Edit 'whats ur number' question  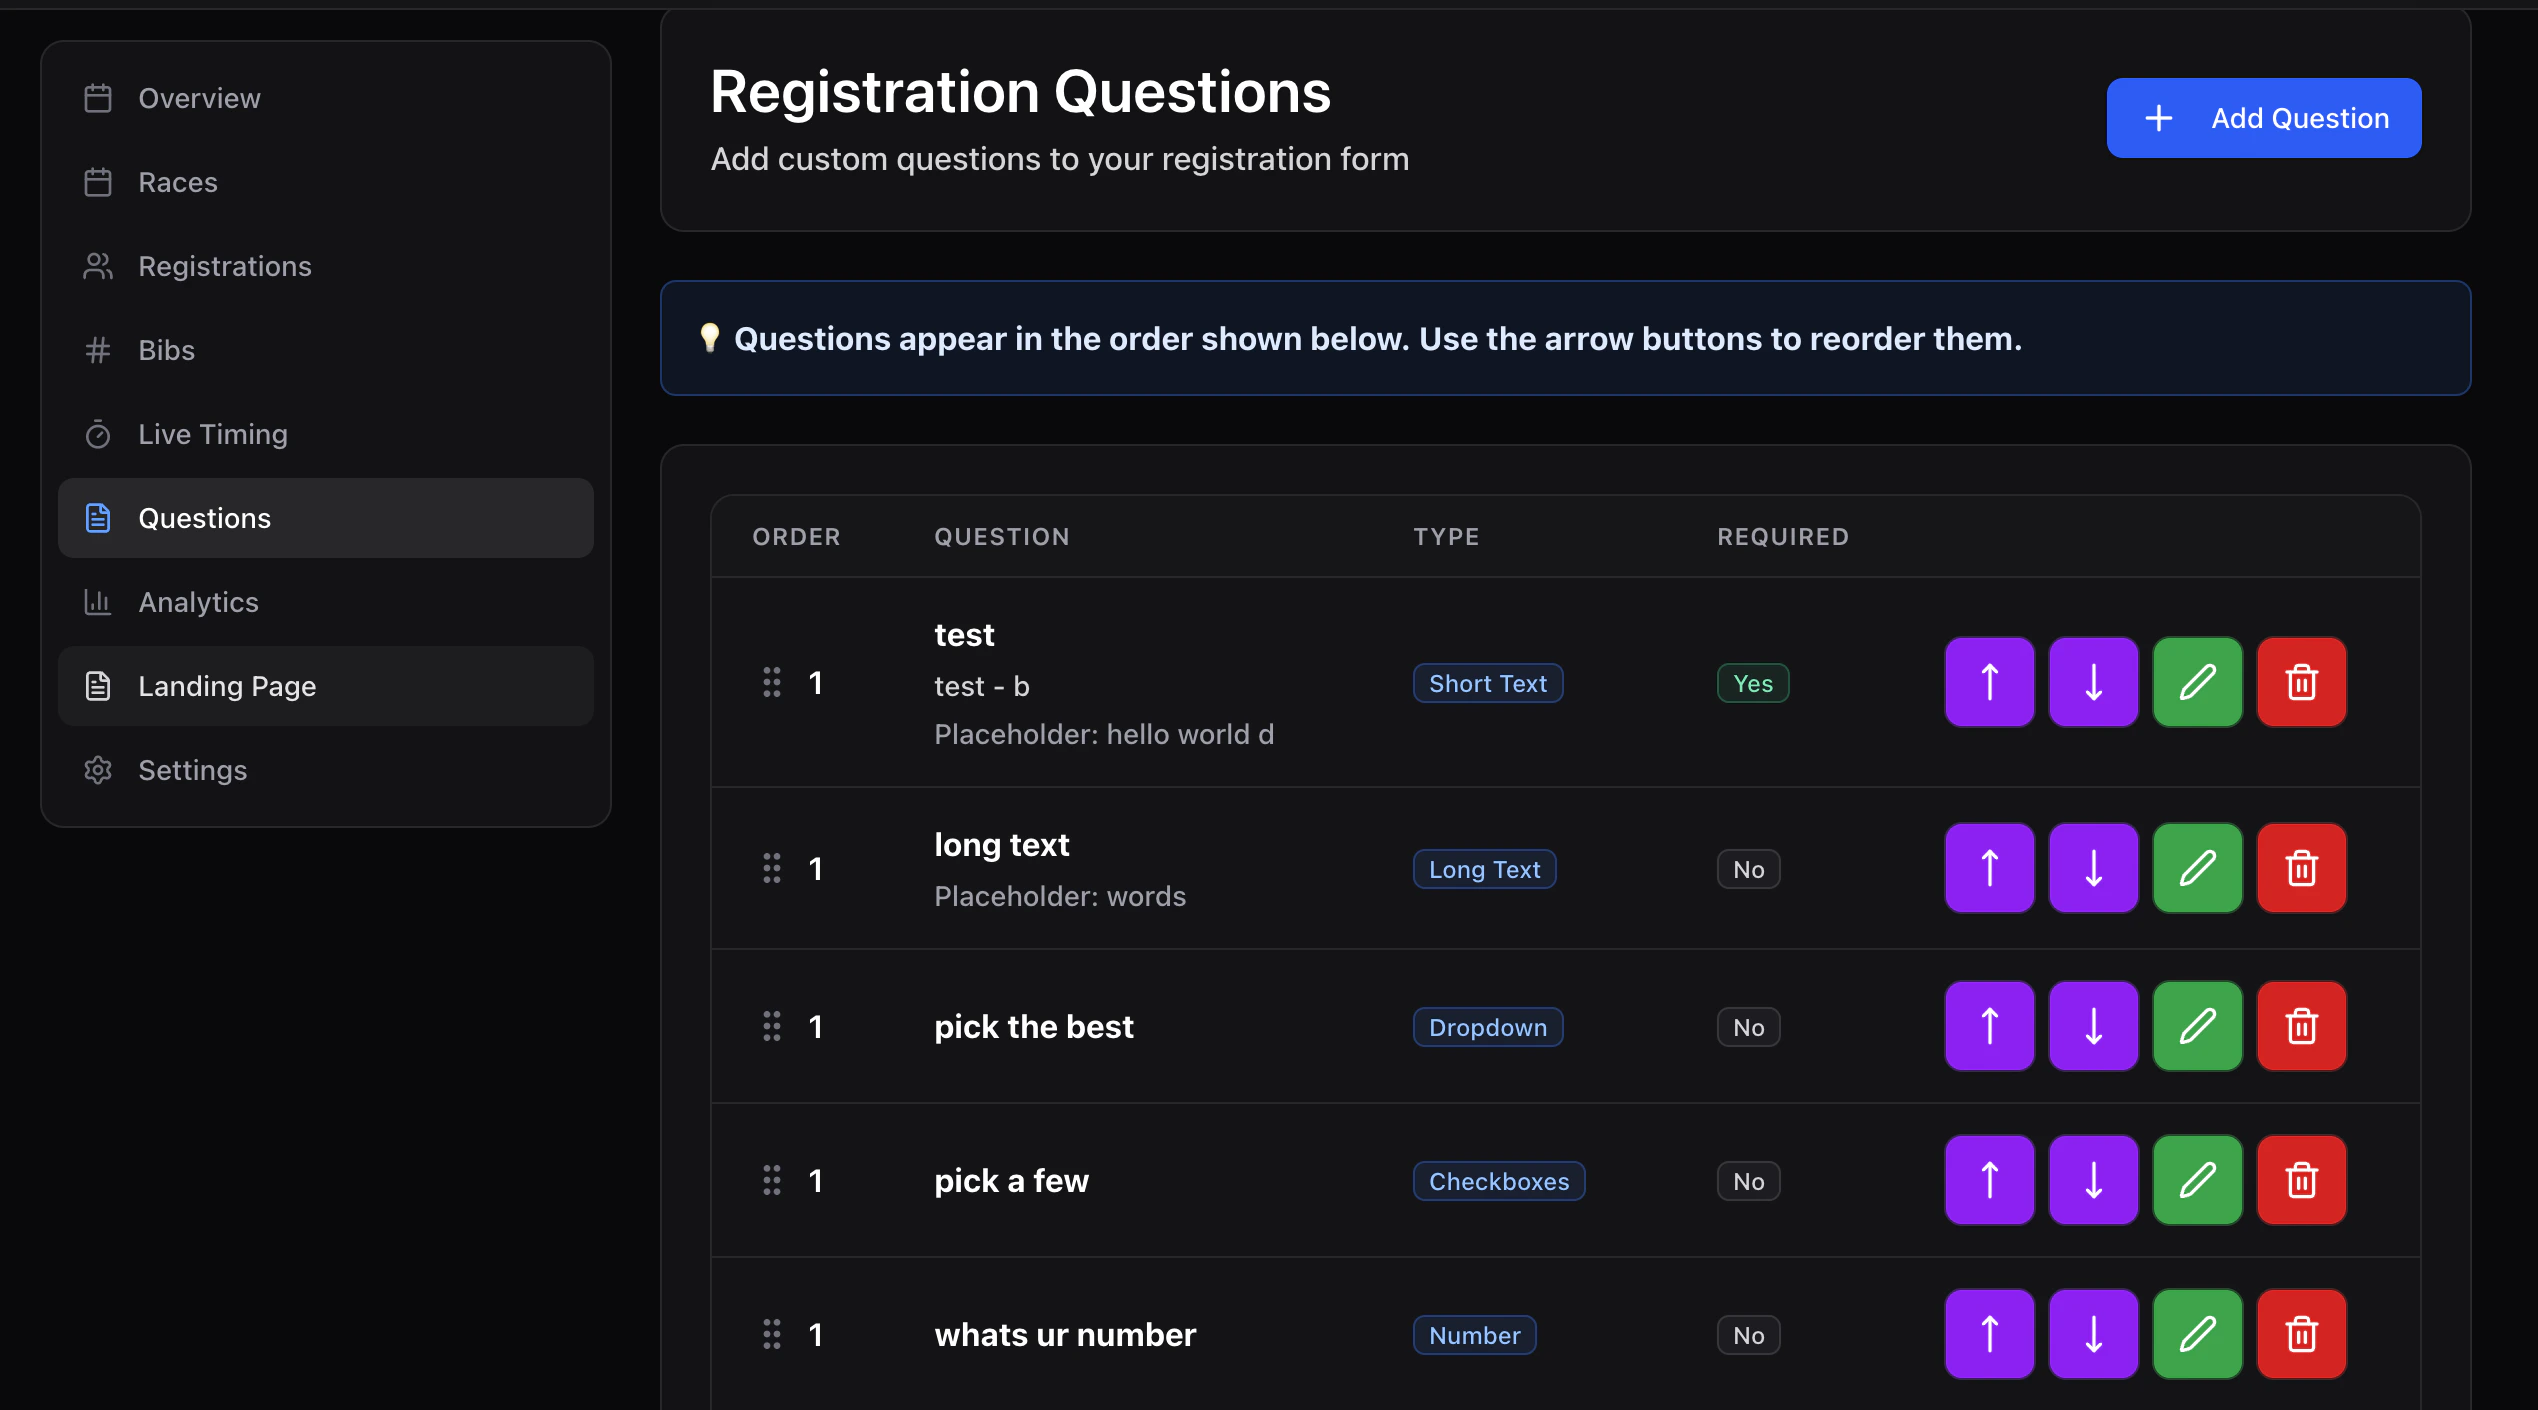[2197, 1334]
